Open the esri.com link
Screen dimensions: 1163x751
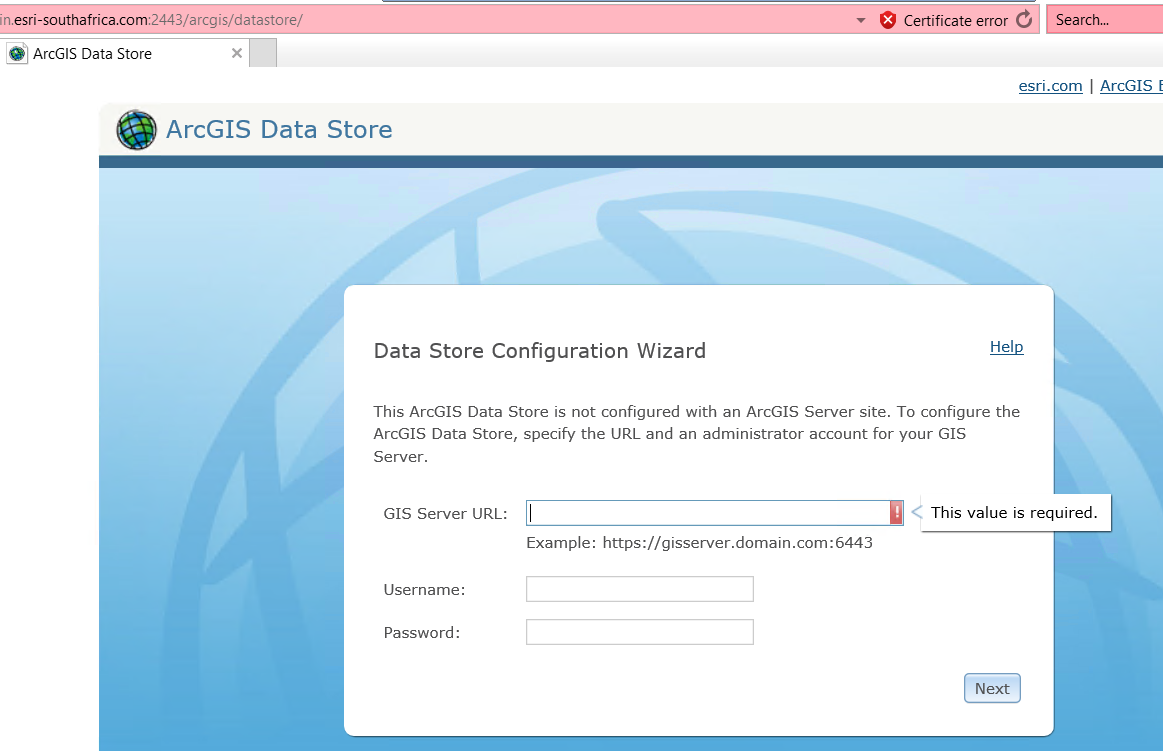coord(1050,86)
